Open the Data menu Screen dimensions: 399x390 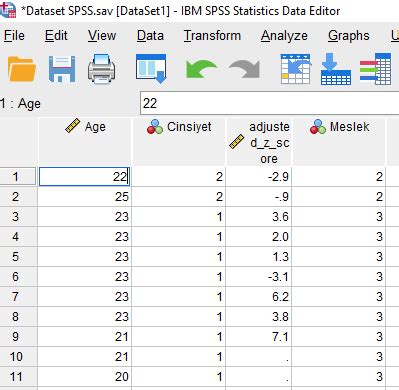click(150, 35)
